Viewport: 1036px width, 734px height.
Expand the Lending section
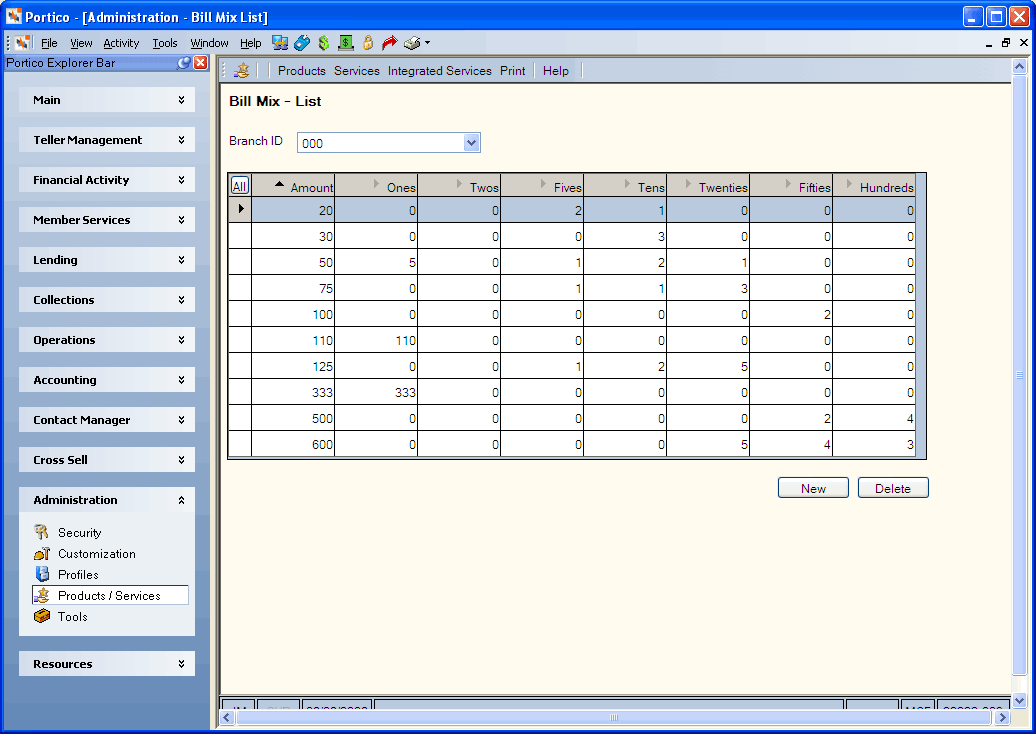click(x=107, y=260)
